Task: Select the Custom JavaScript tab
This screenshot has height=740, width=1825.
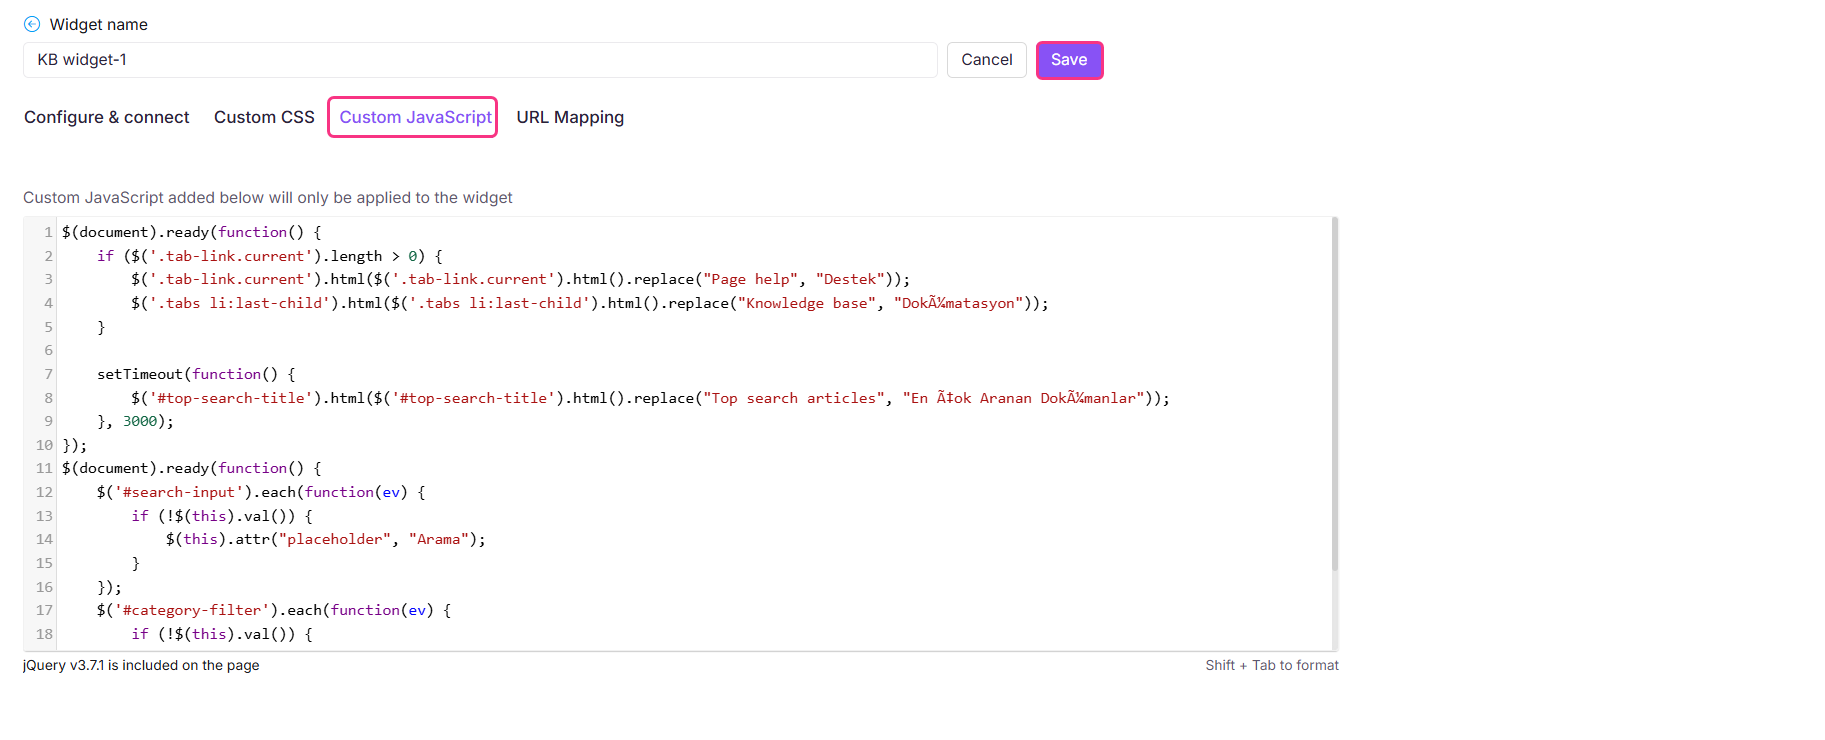Action: pyautogui.click(x=413, y=117)
